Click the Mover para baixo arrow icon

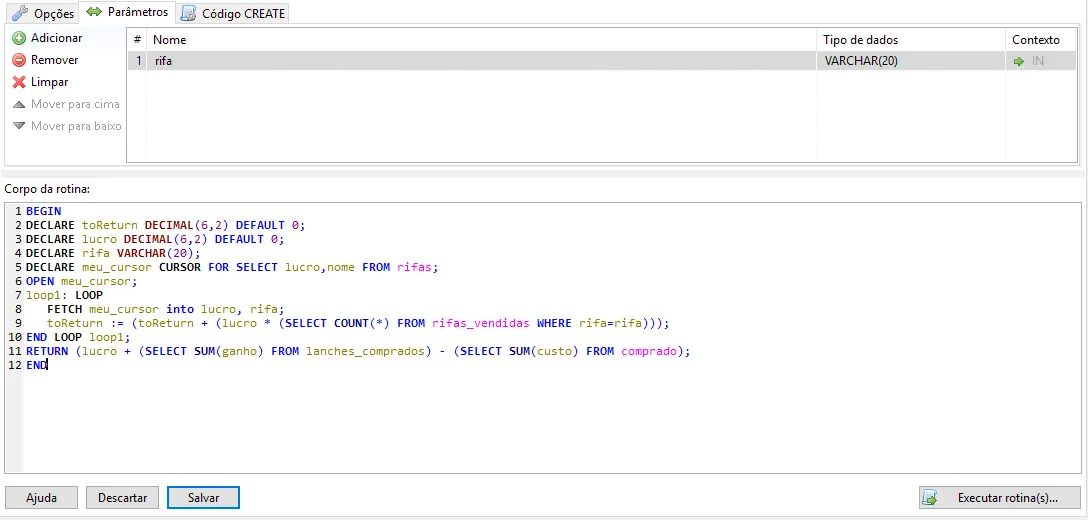[19, 126]
